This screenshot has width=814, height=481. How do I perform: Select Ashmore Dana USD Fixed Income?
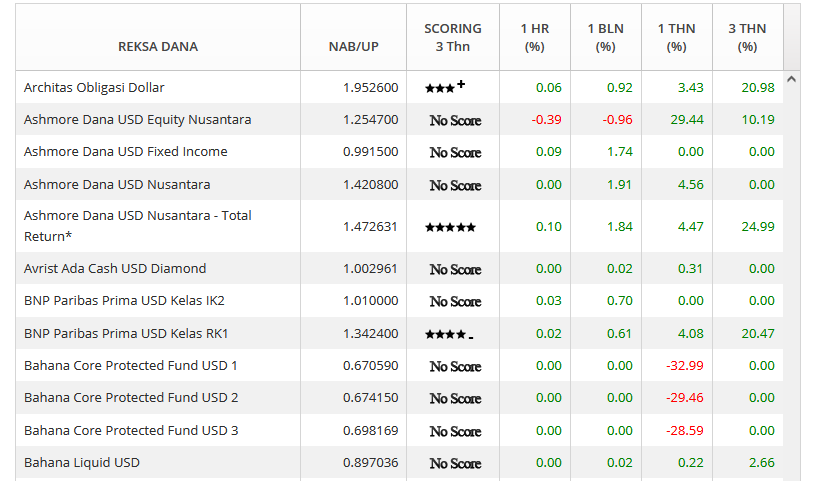click(126, 152)
